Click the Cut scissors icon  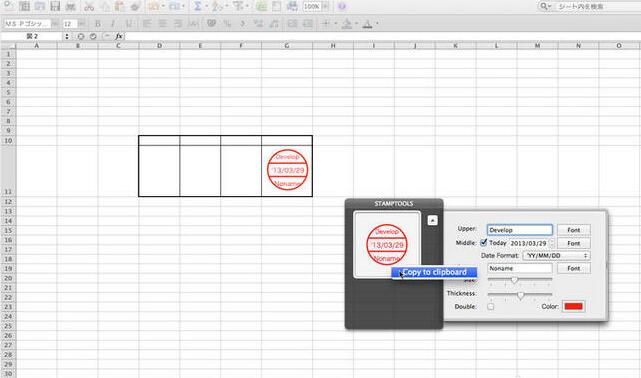89,6
